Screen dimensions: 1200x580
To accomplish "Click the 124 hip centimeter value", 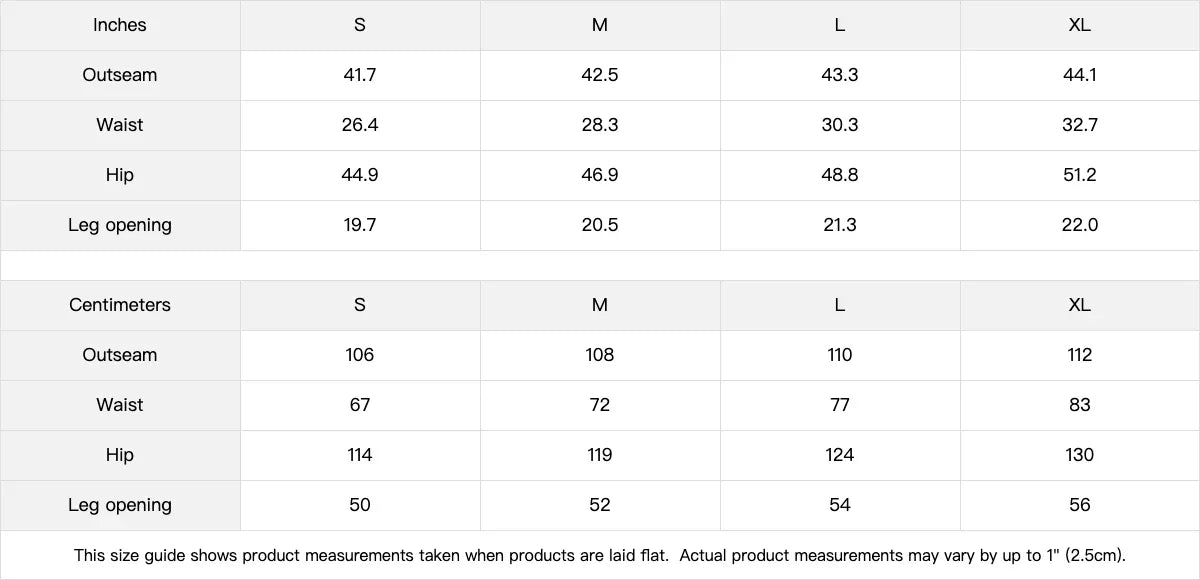I will click(x=840, y=455).
